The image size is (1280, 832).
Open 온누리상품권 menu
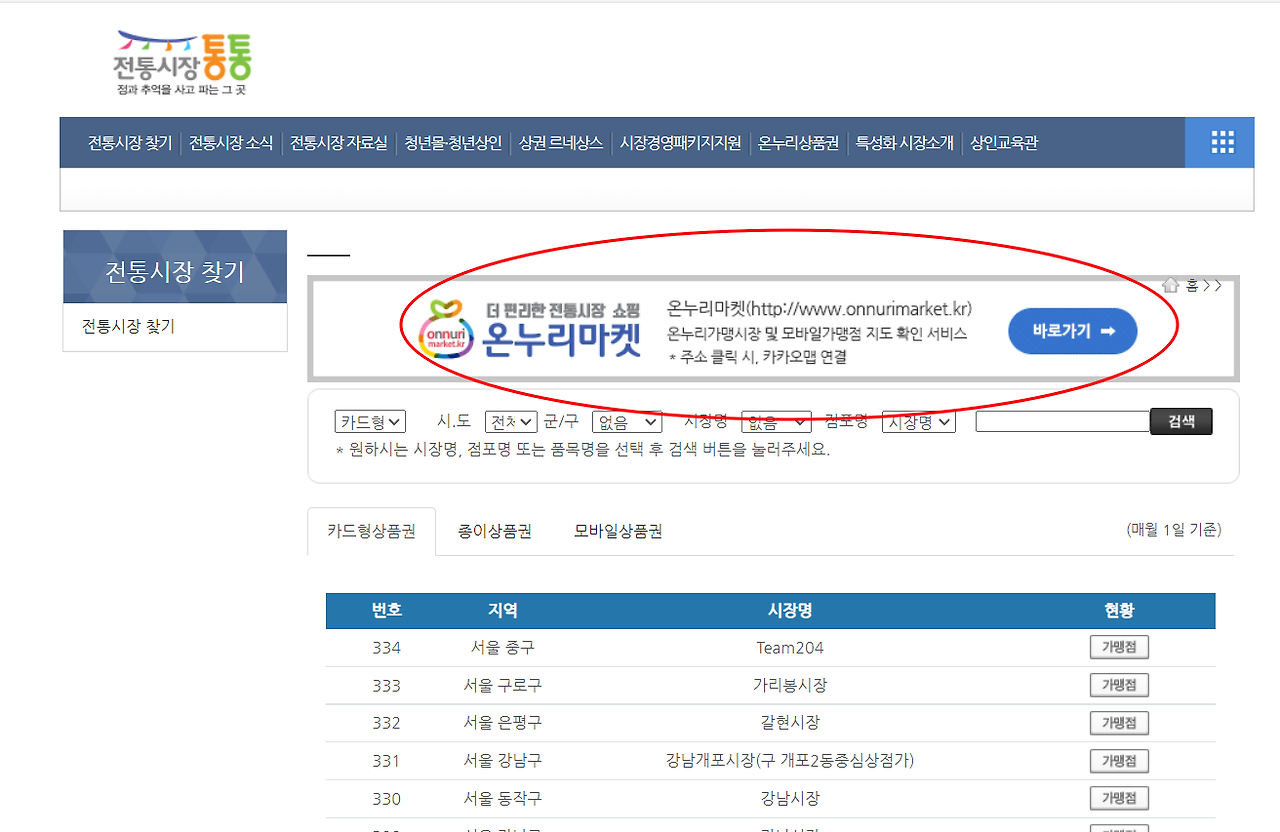(x=798, y=143)
